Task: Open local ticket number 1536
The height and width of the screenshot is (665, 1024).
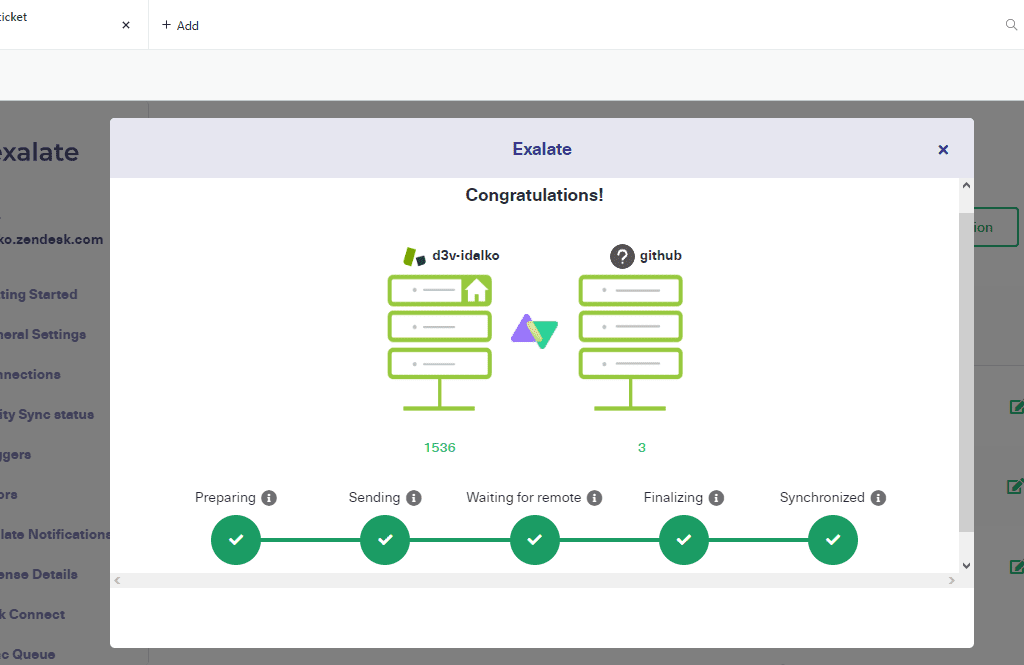Action: (x=440, y=447)
